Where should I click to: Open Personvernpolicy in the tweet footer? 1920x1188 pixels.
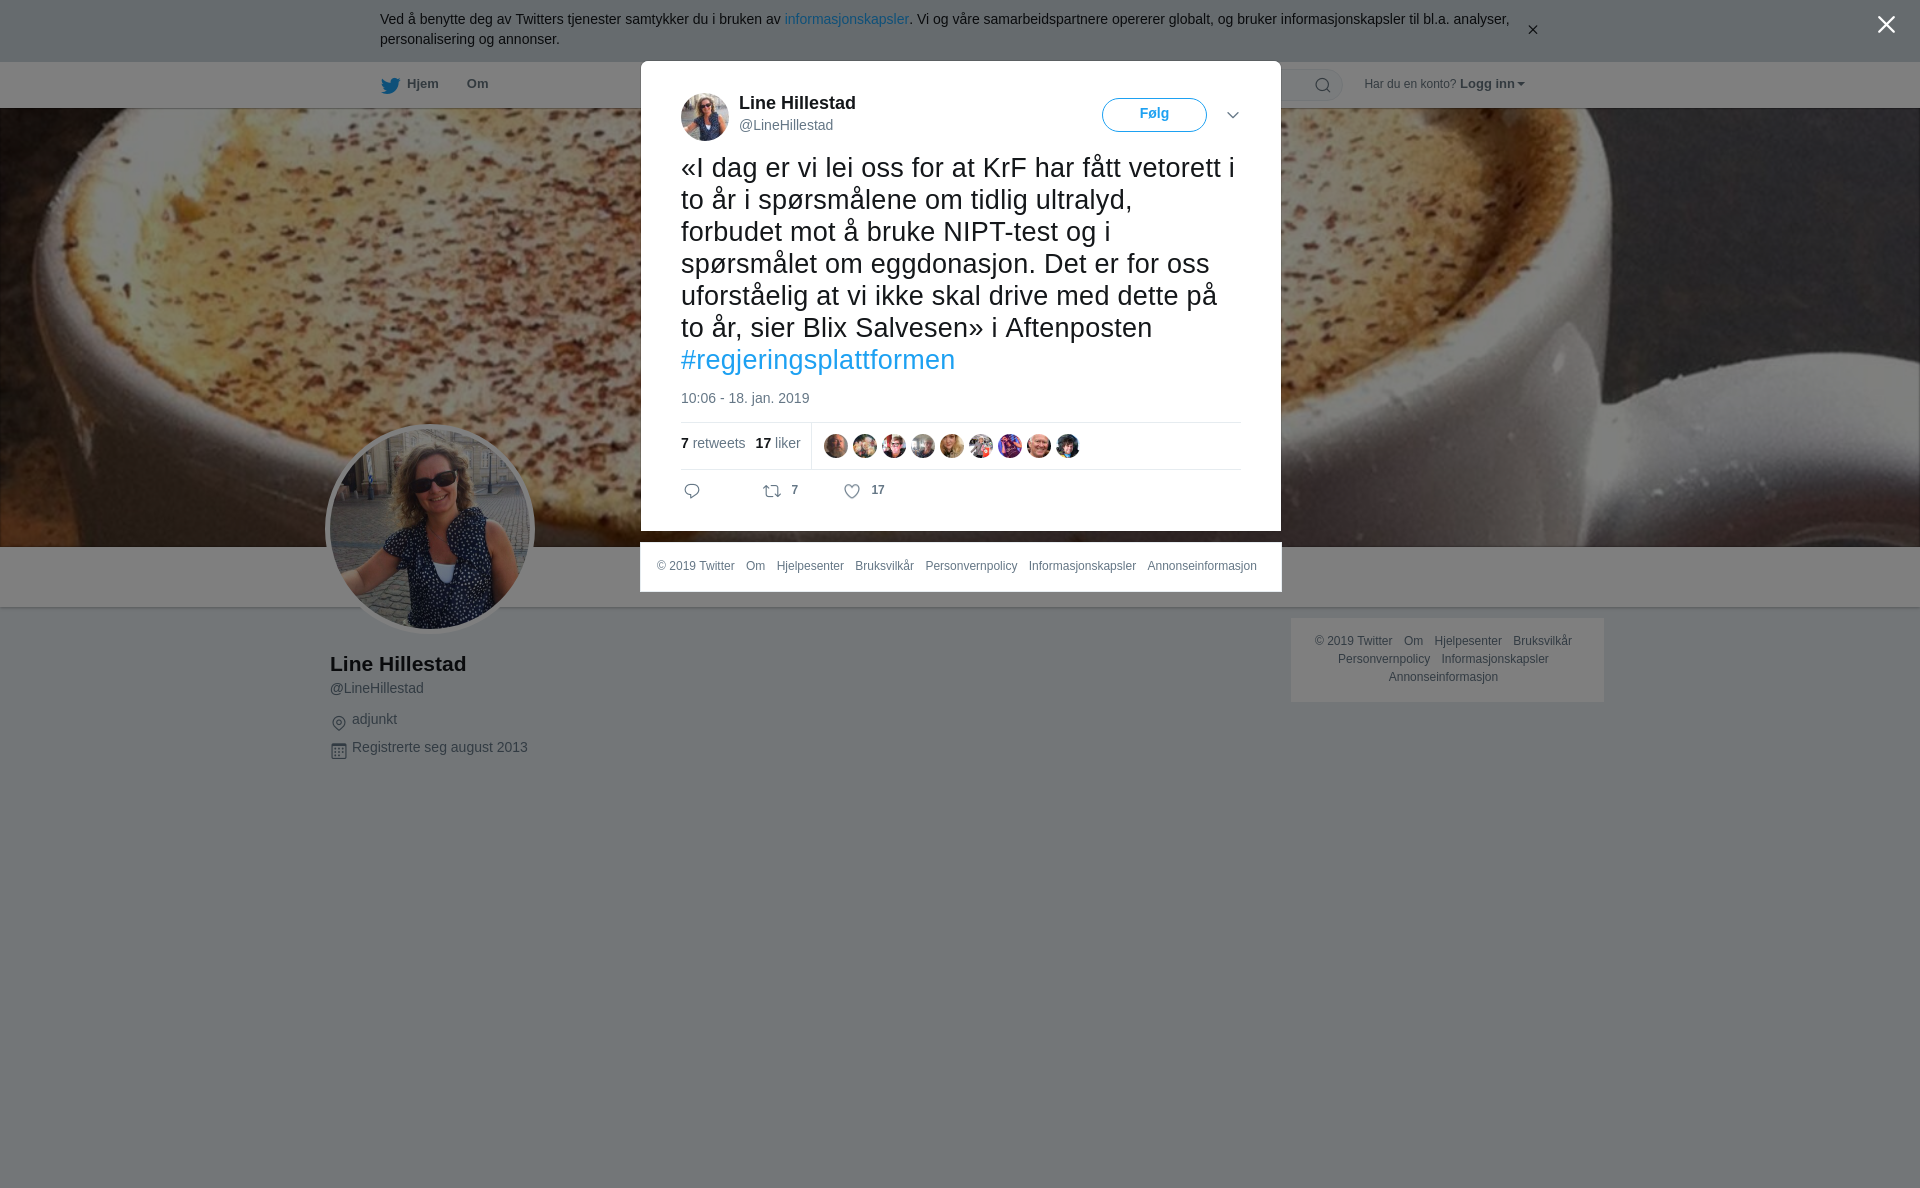pyautogui.click(x=971, y=566)
